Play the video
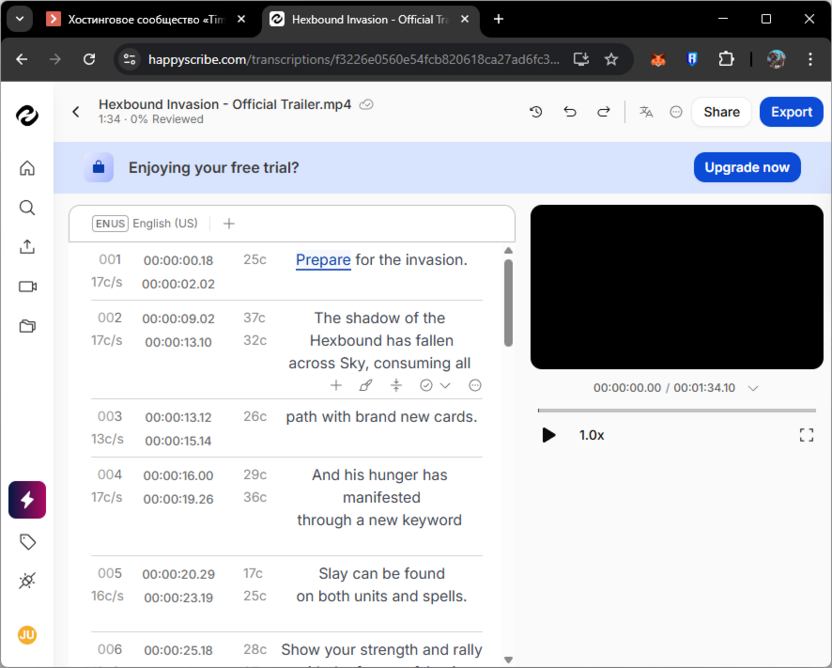 [549, 435]
